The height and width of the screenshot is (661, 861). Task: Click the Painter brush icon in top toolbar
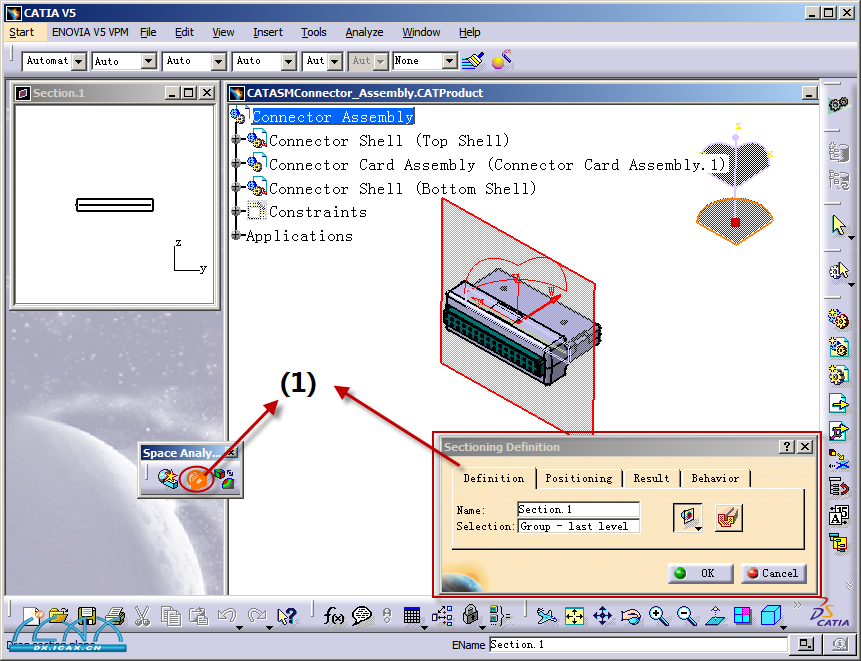(x=473, y=60)
